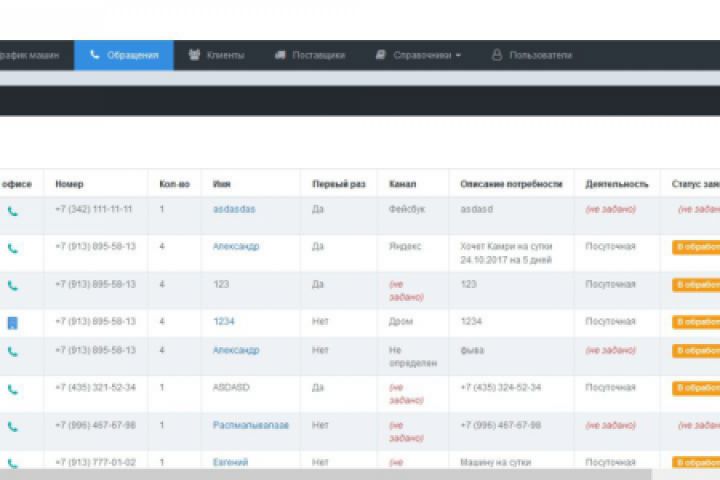Click the phone icon in the +7 (996) row
Image resolution: width=720 pixels, height=480 pixels.
click(13, 427)
